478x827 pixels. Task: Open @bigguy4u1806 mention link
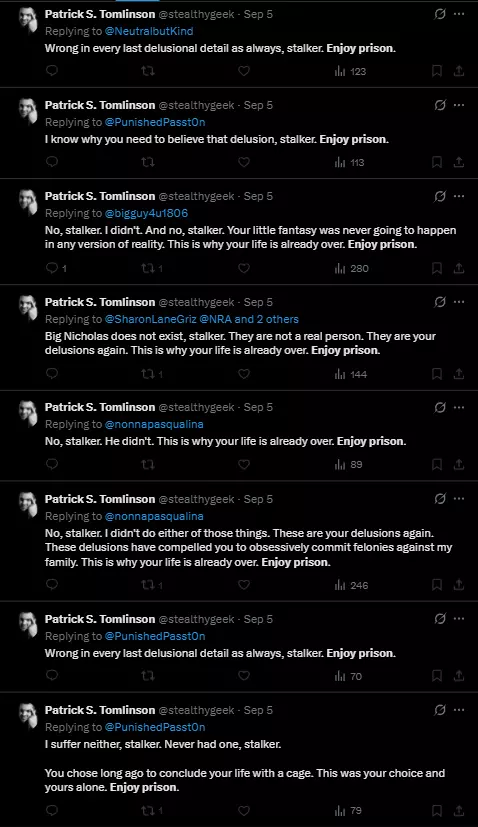(x=146, y=213)
